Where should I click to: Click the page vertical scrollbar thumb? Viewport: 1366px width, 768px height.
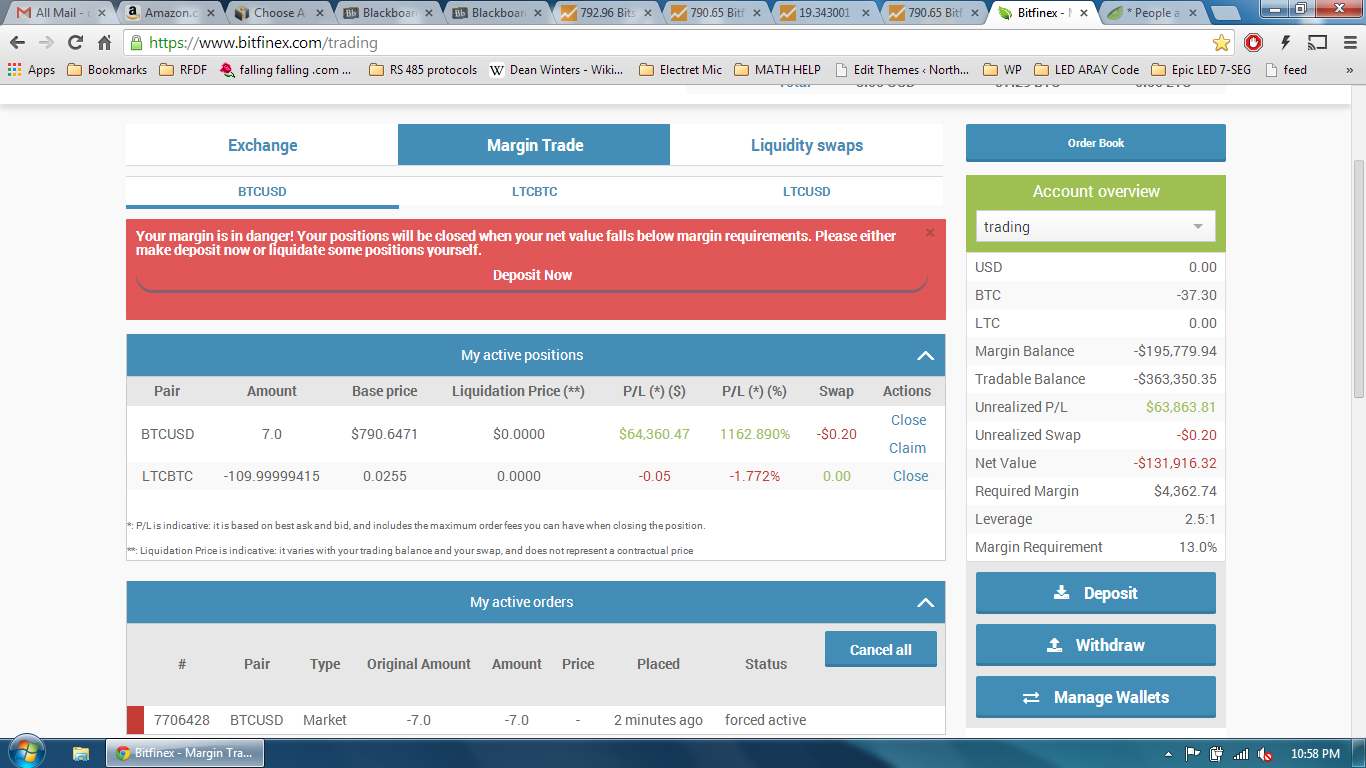[x=1358, y=279]
